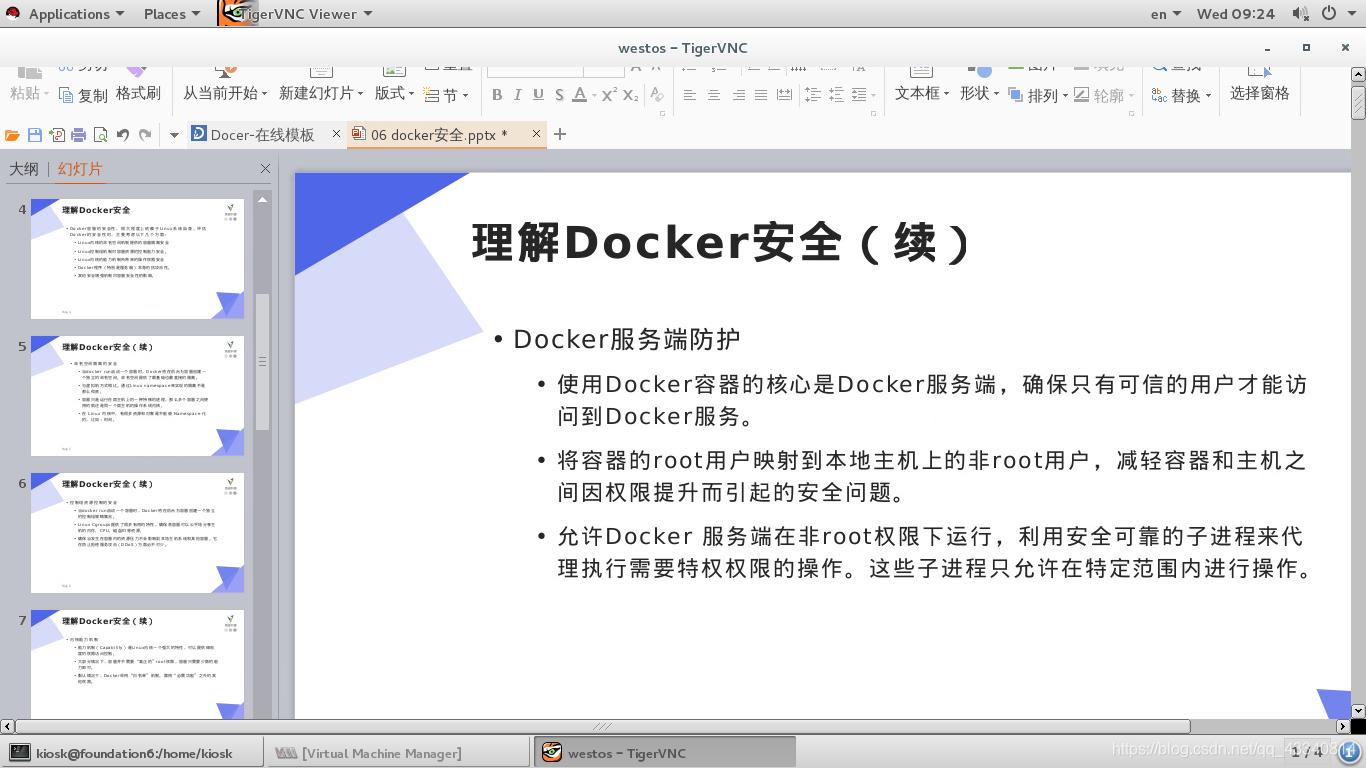Click the Paste (粘贴) button
This screenshot has width=1366, height=768.
(x=28, y=93)
